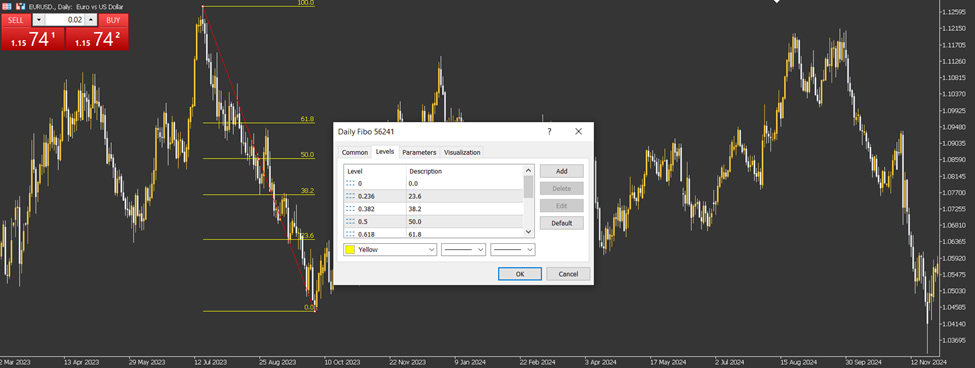This screenshot has height=368, width=975.
Task: Open the Parameters tab
Action: (x=419, y=152)
